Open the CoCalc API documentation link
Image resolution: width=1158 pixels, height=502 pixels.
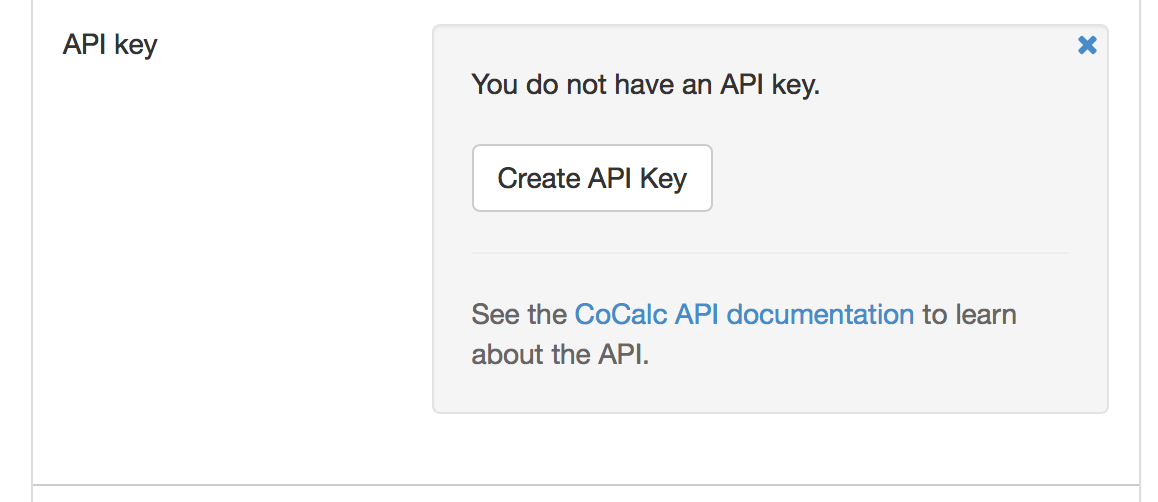pyautogui.click(x=743, y=314)
